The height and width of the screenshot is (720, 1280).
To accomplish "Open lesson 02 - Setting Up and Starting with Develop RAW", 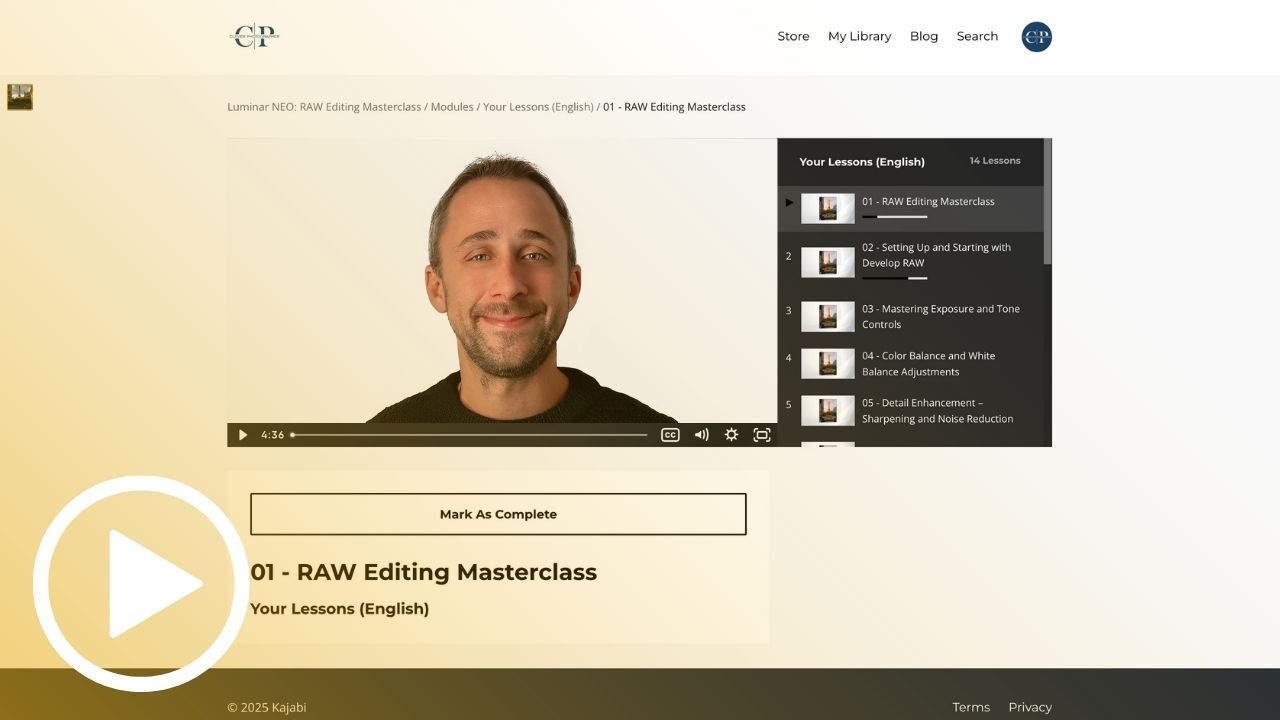I will [910, 262].
